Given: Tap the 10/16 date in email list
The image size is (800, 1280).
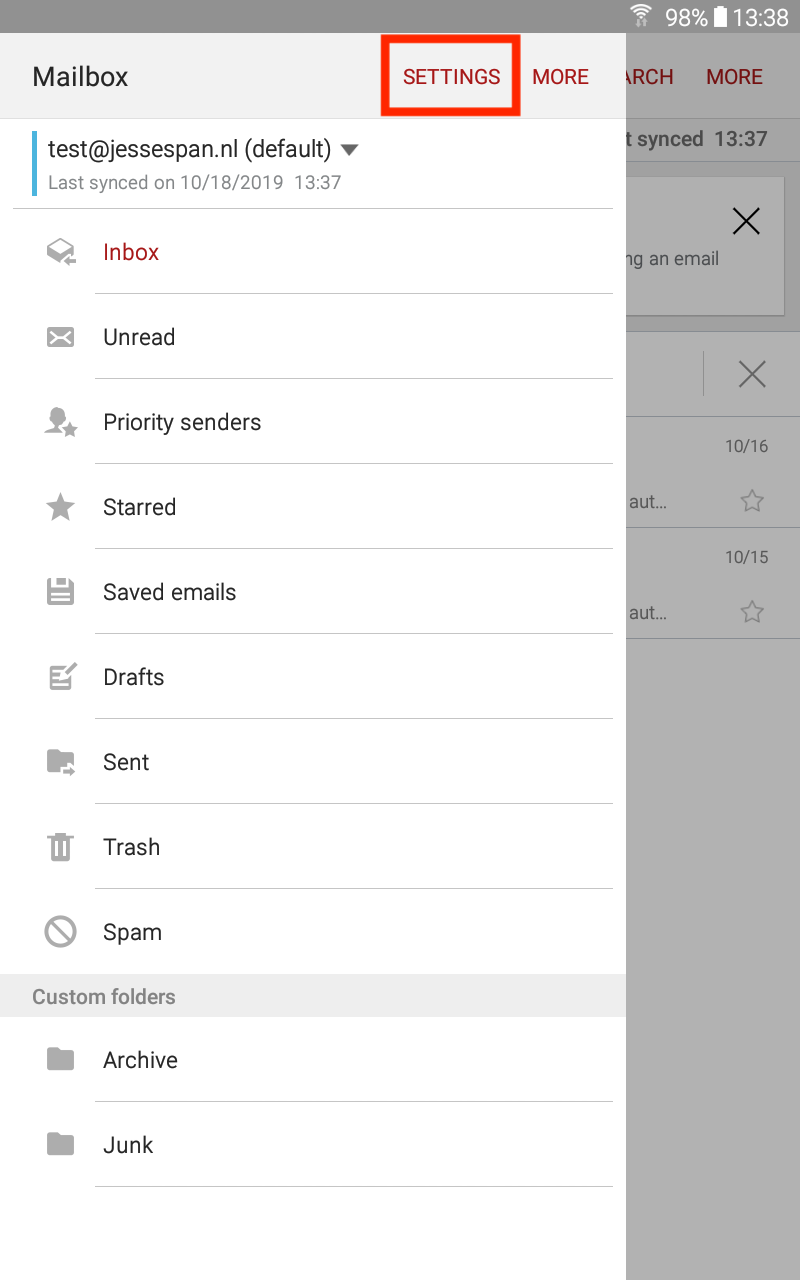Looking at the screenshot, I should pyautogui.click(x=747, y=446).
